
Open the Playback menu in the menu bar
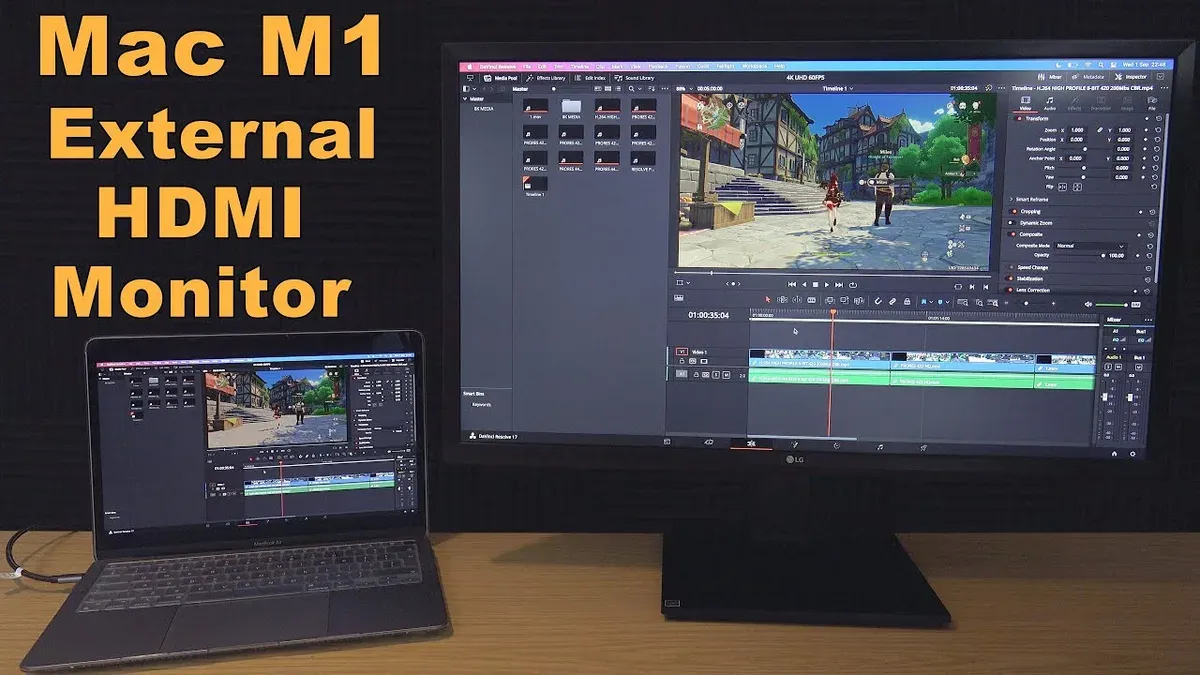[x=659, y=66]
